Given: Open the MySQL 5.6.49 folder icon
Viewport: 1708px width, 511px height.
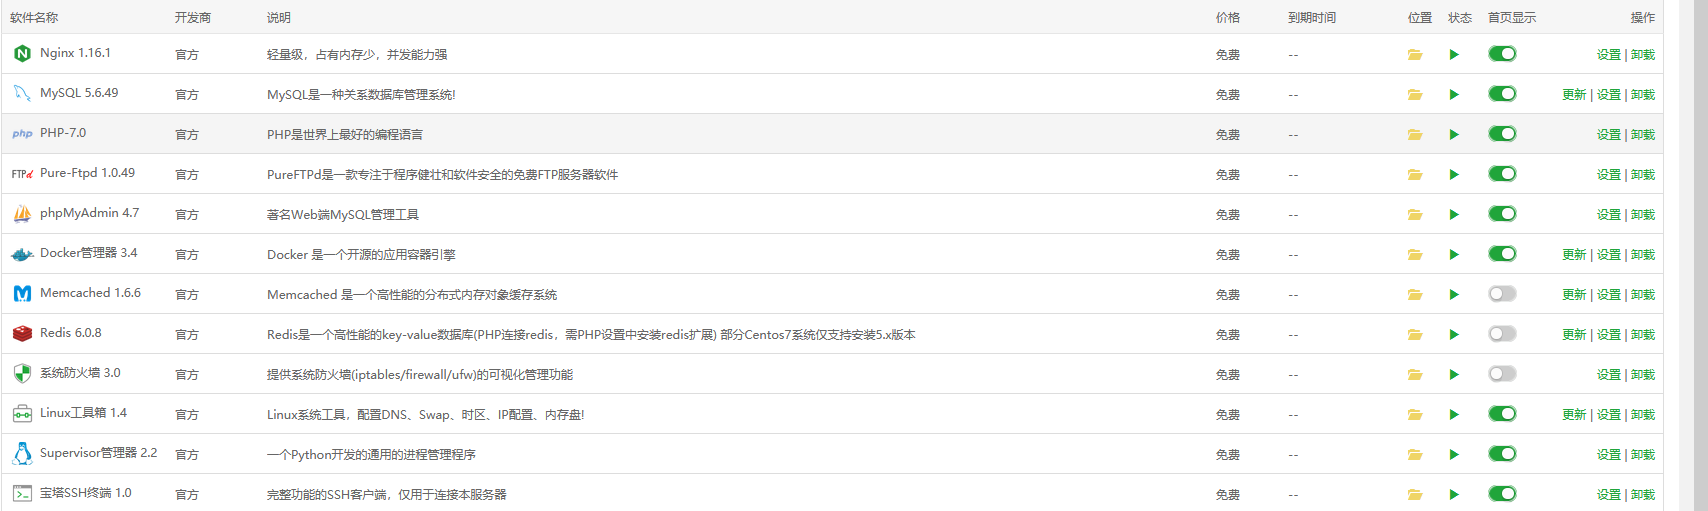Looking at the screenshot, I should coord(1415,94).
